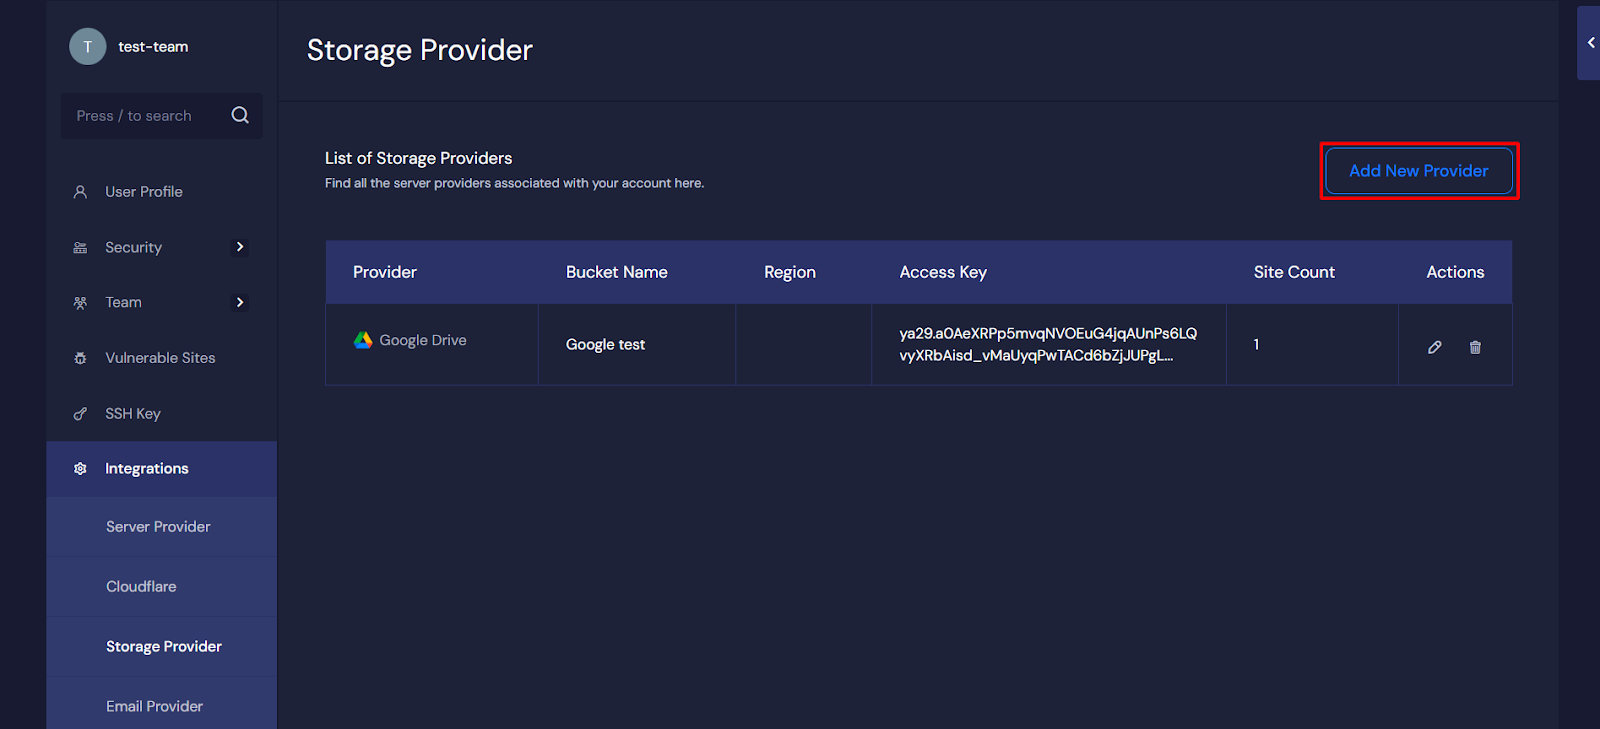This screenshot has width=1600, height=729.
Task: Click the Site Count column header
Action: point(1294,272)
